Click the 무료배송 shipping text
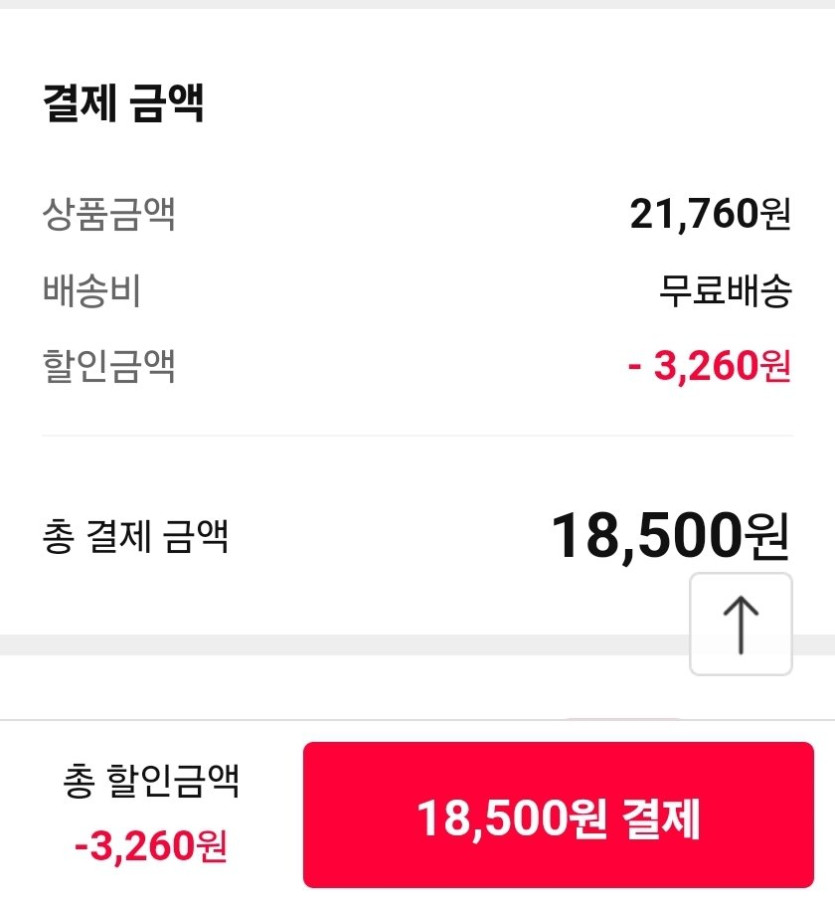Viewport: 835px width, 907px height. pos(725,291)
